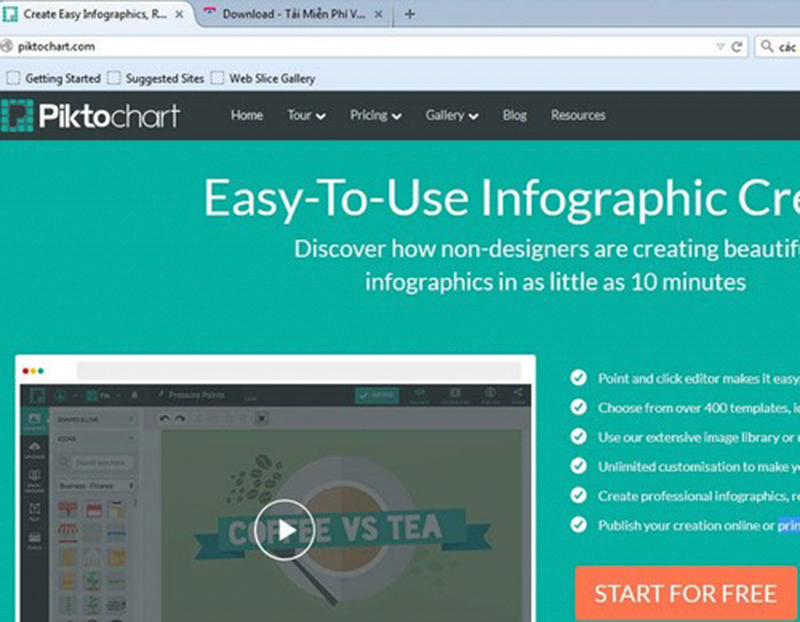The image size is (800, 622).
Task: Click the 'Discover how non-designers' subheading text
Action: pos(547,249)
